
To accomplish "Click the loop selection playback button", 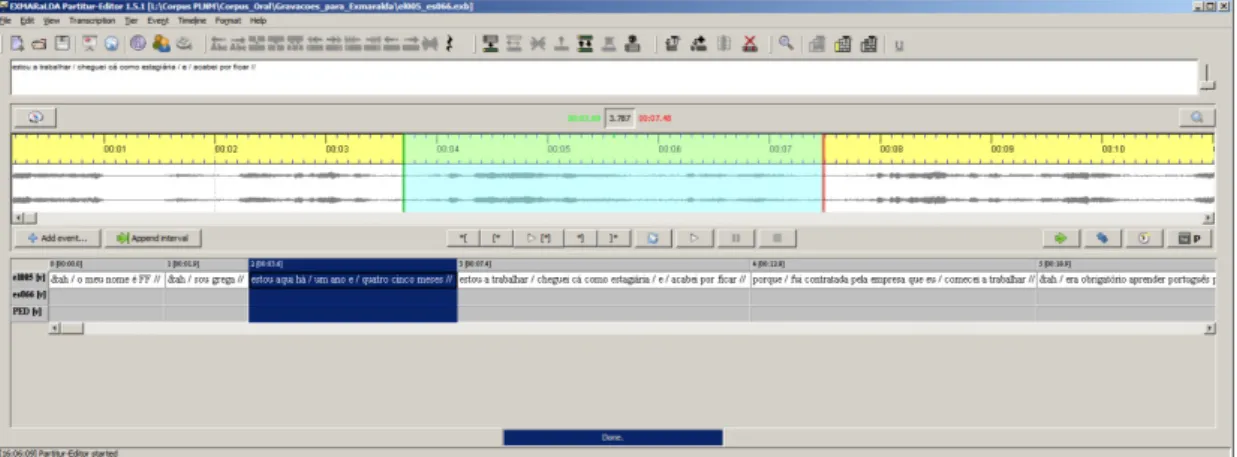I will 652,238.
